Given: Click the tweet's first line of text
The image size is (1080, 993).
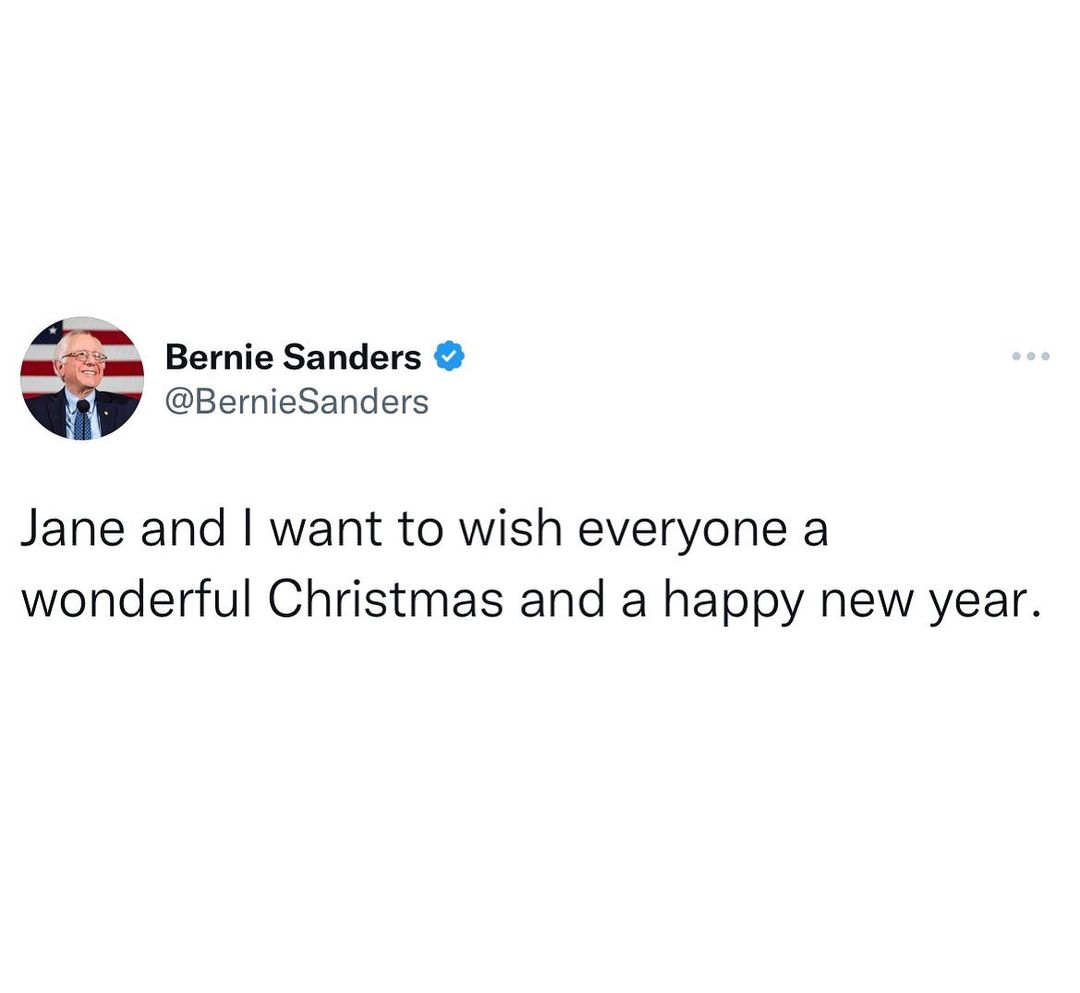Looking at the screenshot, I should 424,530.
